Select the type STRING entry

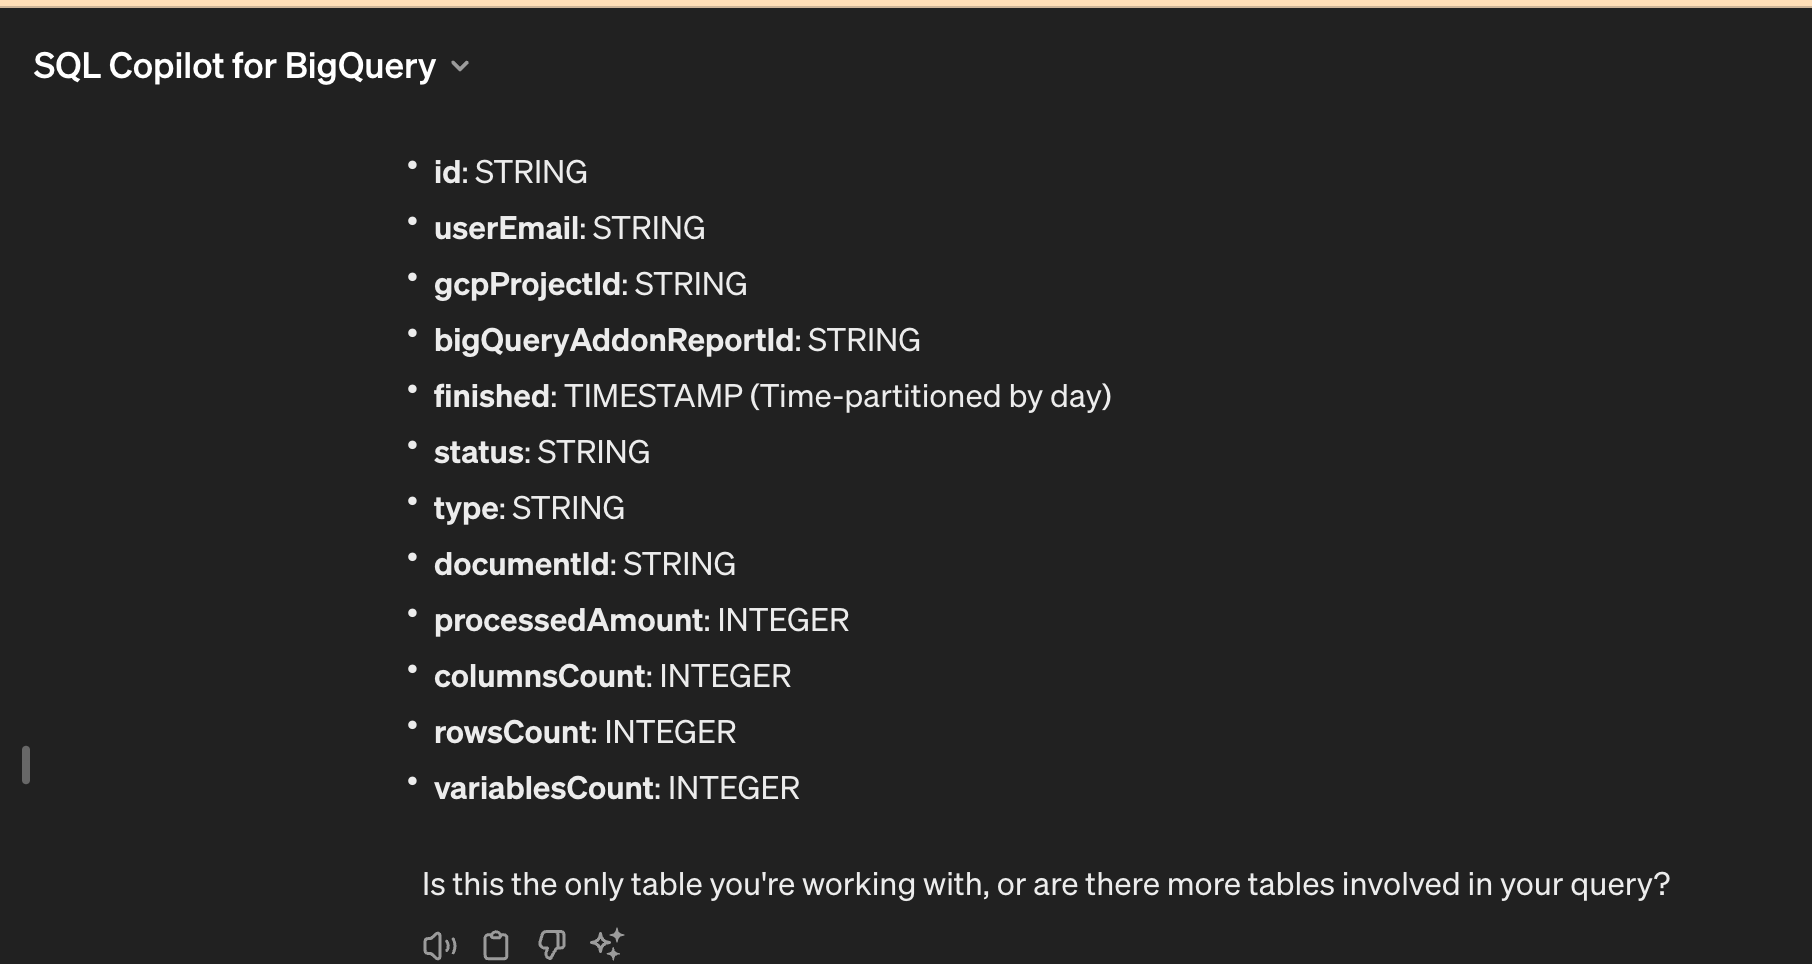tap(529, 509)
